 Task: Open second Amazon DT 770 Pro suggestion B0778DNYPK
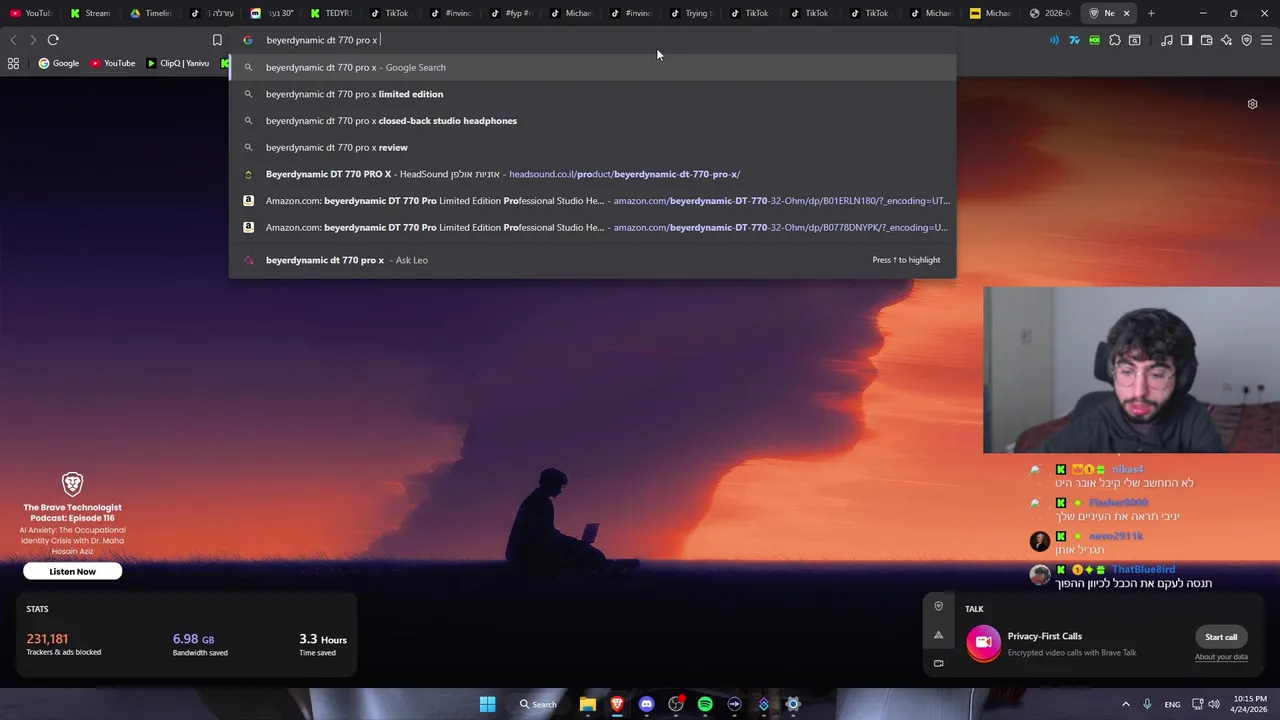click(x=592, y=227)
